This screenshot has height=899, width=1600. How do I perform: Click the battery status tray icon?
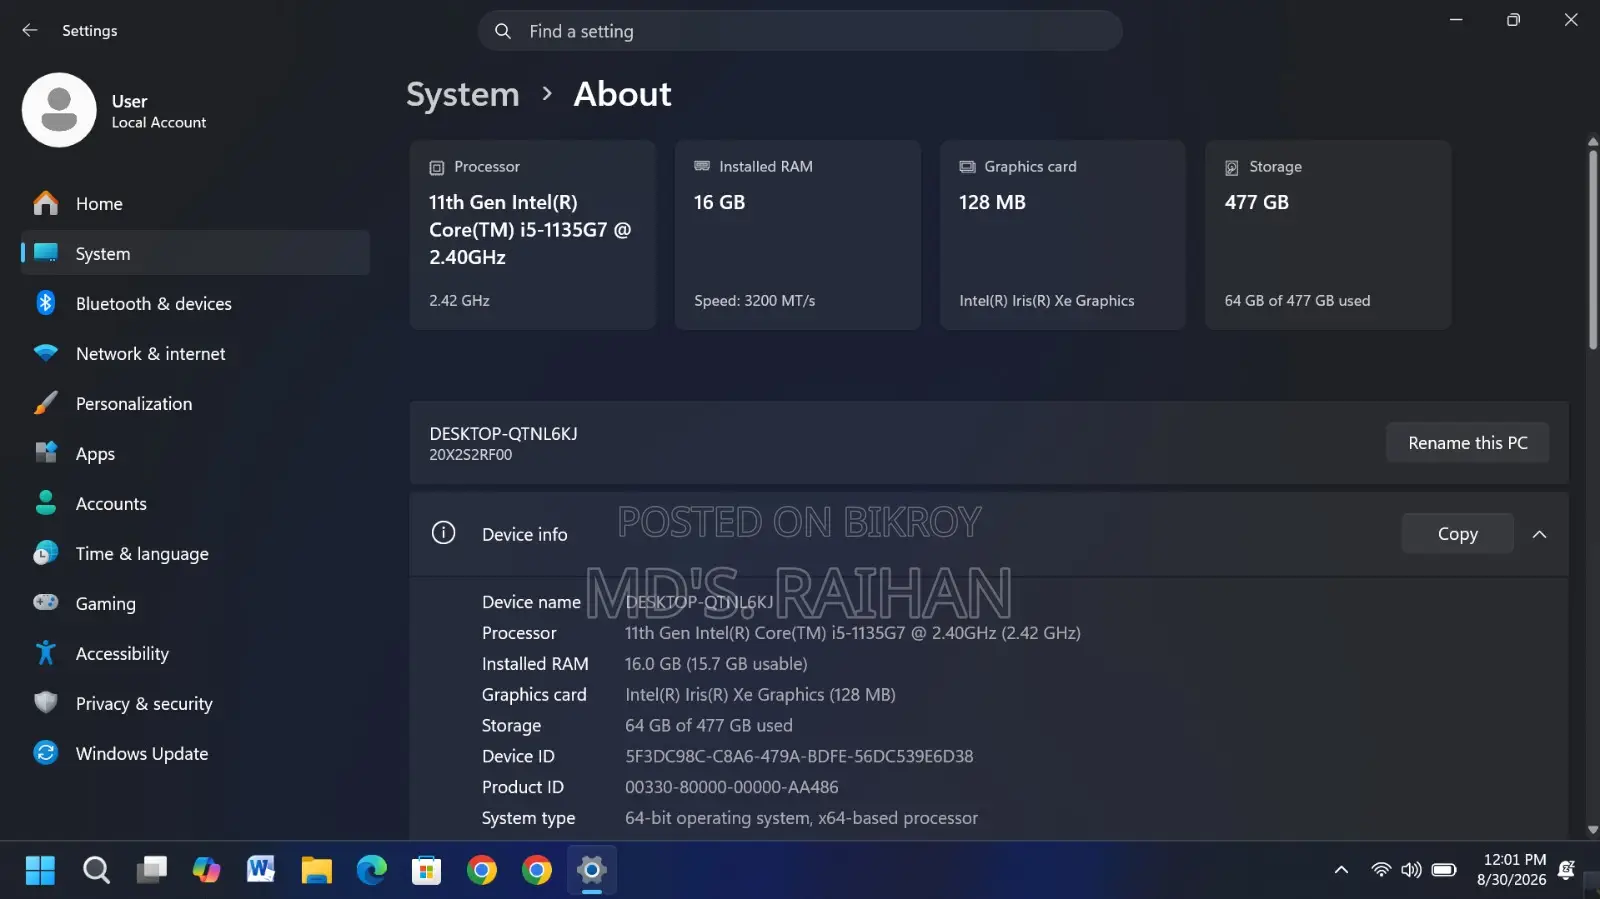pyautogui.click(x=1444, y=870)
